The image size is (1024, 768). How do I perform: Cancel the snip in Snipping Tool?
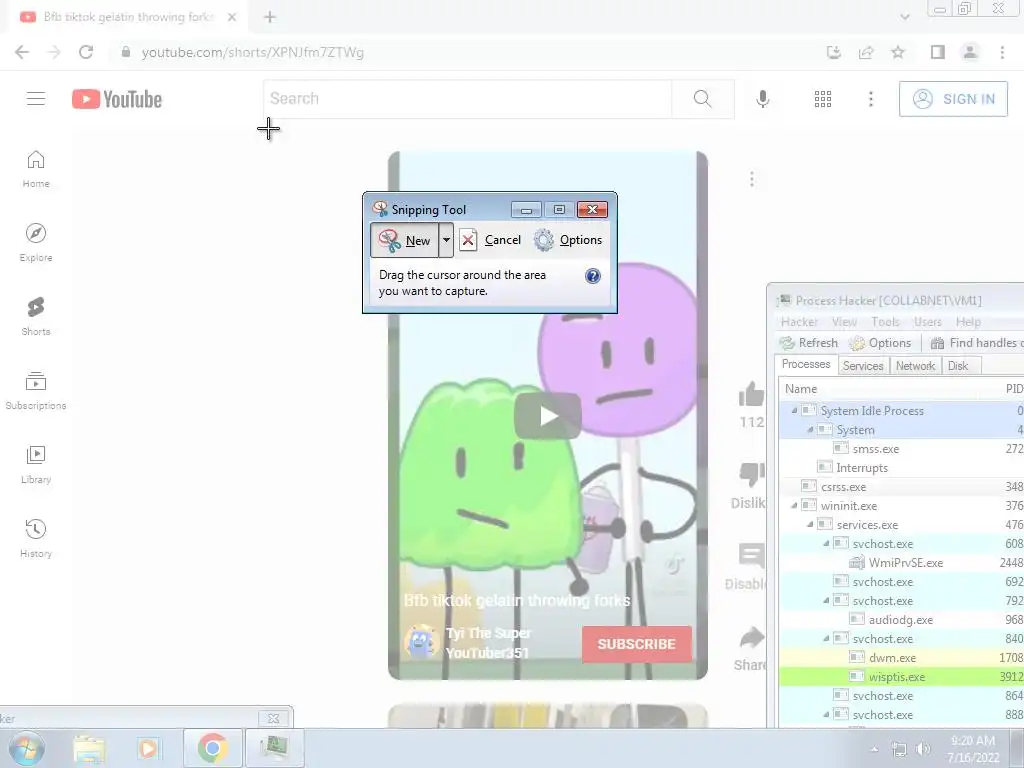[x=490, y=240]
